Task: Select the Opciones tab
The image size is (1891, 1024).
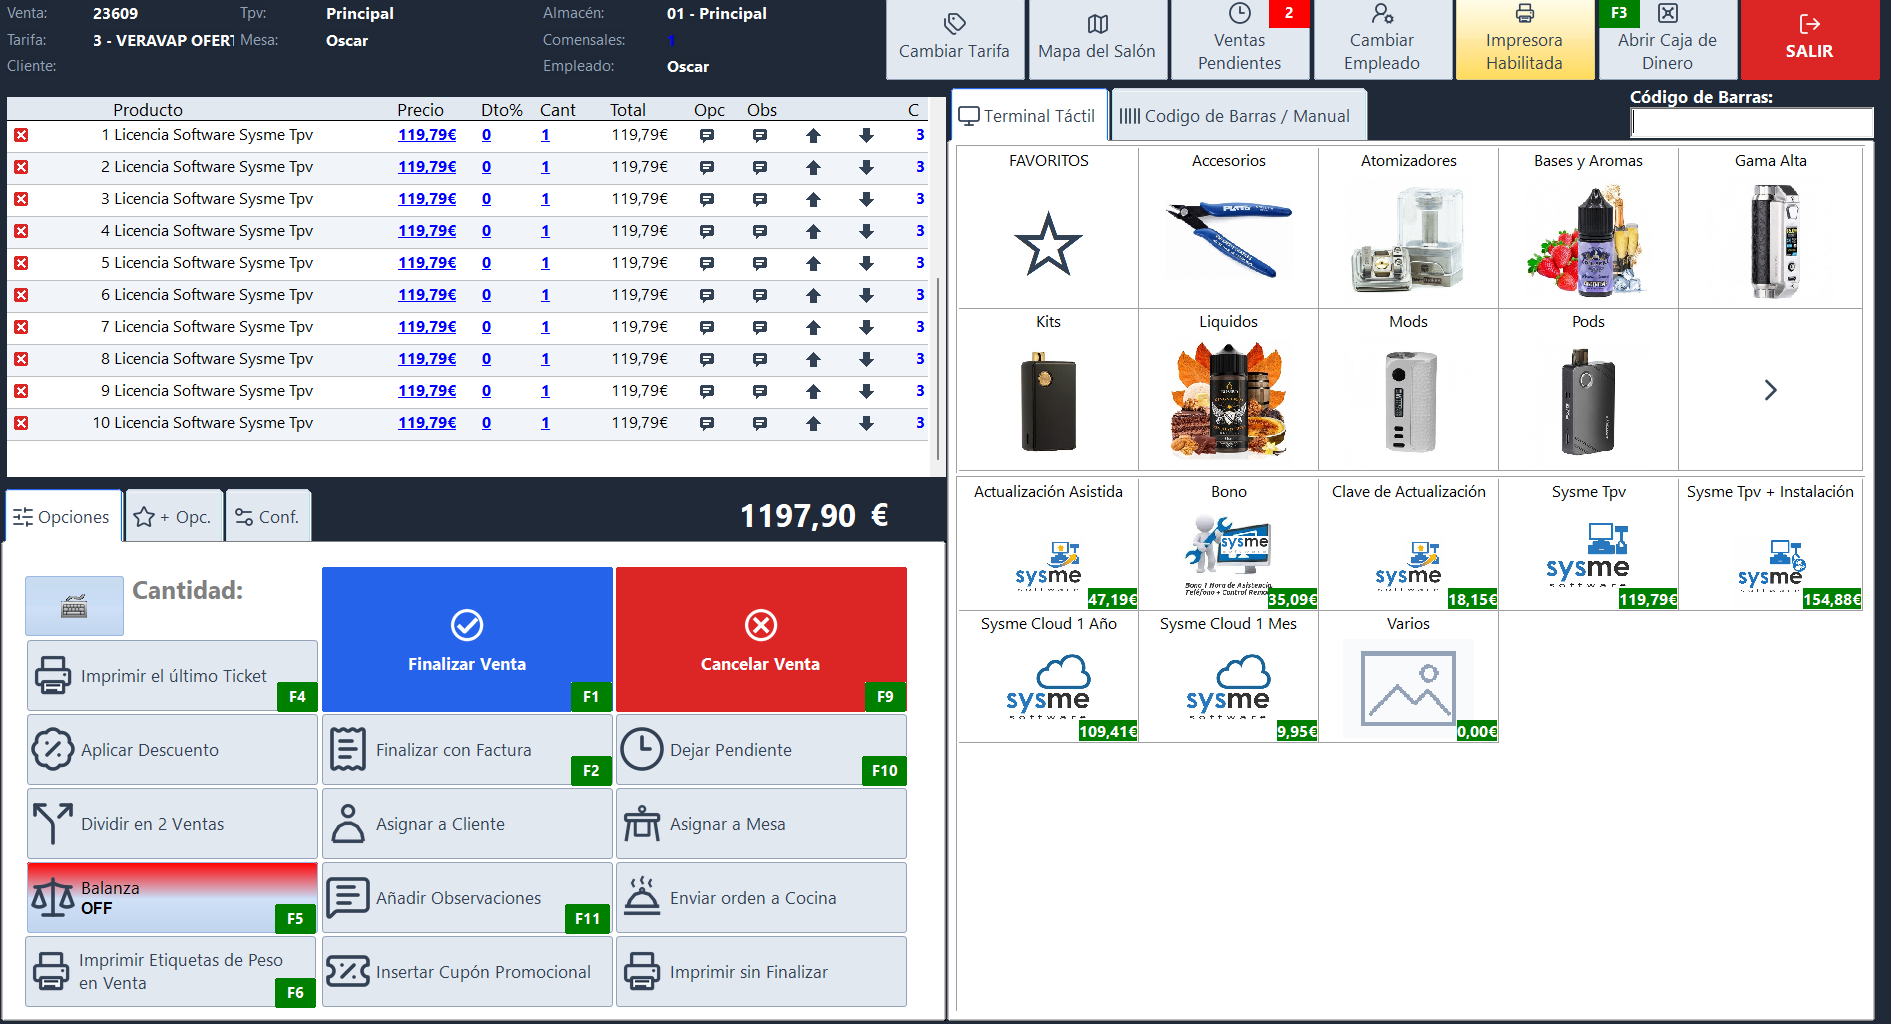Action: [x=63, y=517]
